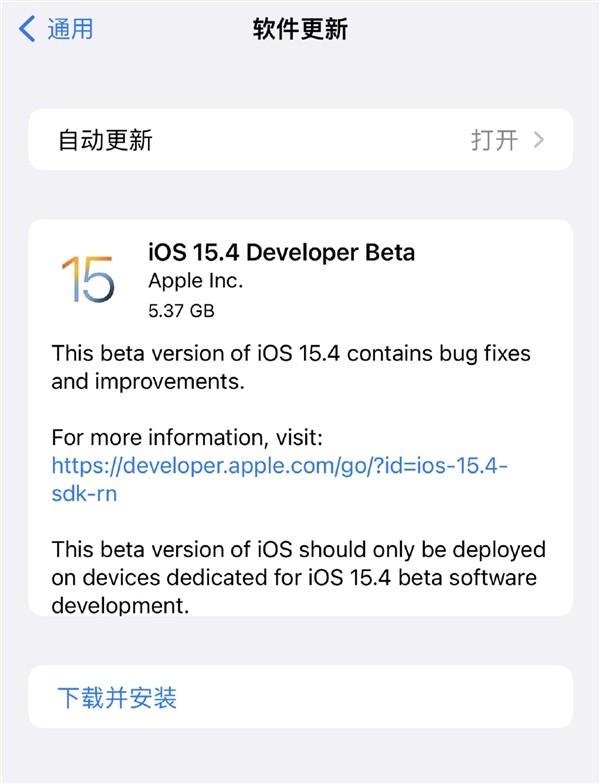Open the 自动更新 row

[x=300, y=140]
